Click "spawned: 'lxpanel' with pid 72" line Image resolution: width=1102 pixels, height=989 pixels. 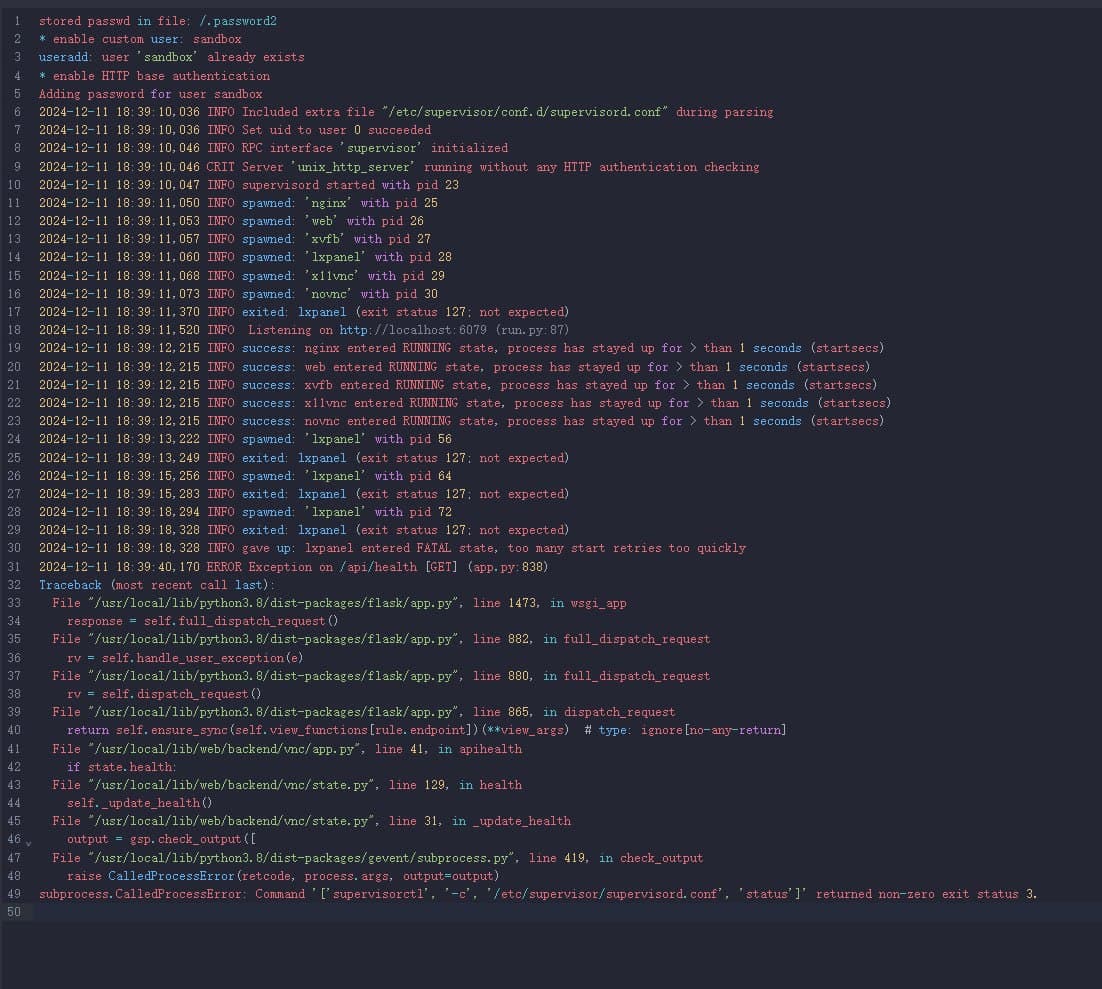245,512
